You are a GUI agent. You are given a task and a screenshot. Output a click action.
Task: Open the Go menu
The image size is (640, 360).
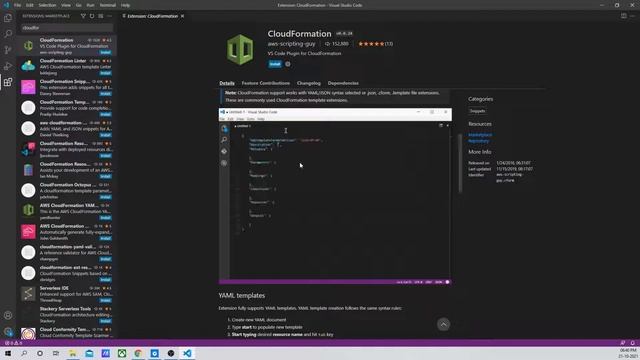[x=79, y=5]
